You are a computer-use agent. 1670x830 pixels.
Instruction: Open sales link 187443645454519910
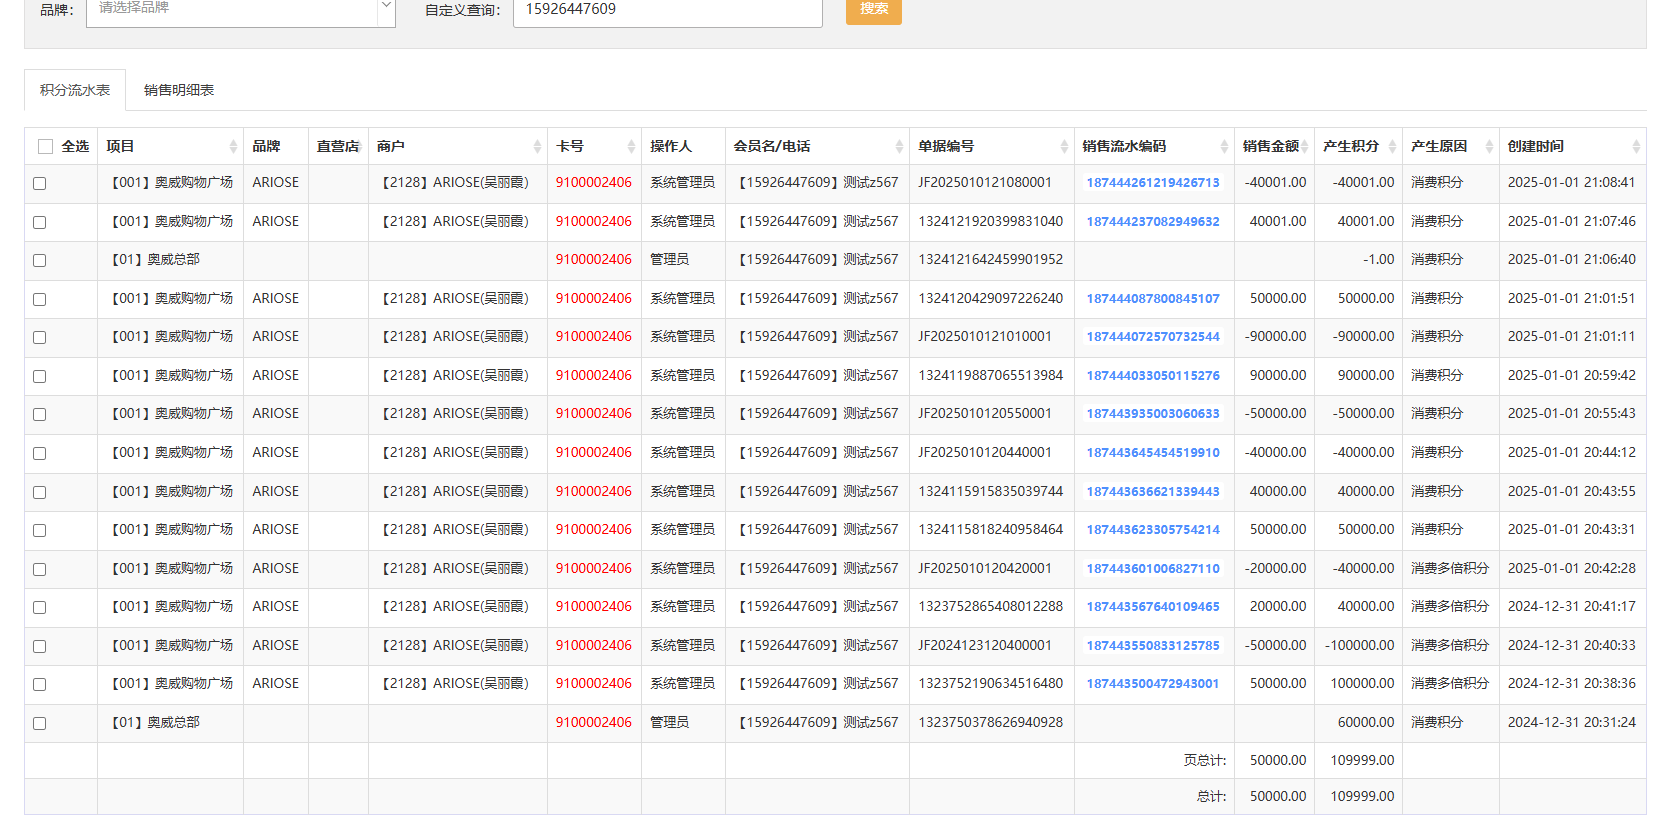tap(1153, 453)
